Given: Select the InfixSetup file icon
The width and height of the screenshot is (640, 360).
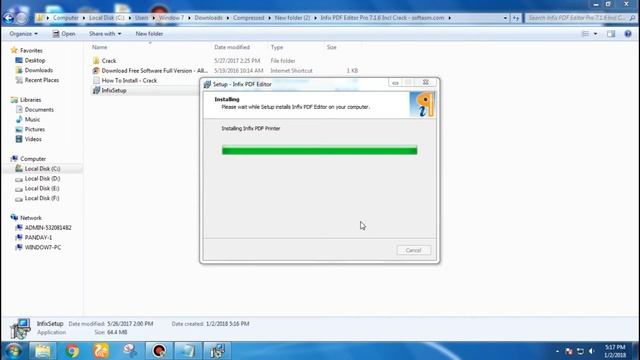Looking at the screenshot, I should click(x=96, y=91).
